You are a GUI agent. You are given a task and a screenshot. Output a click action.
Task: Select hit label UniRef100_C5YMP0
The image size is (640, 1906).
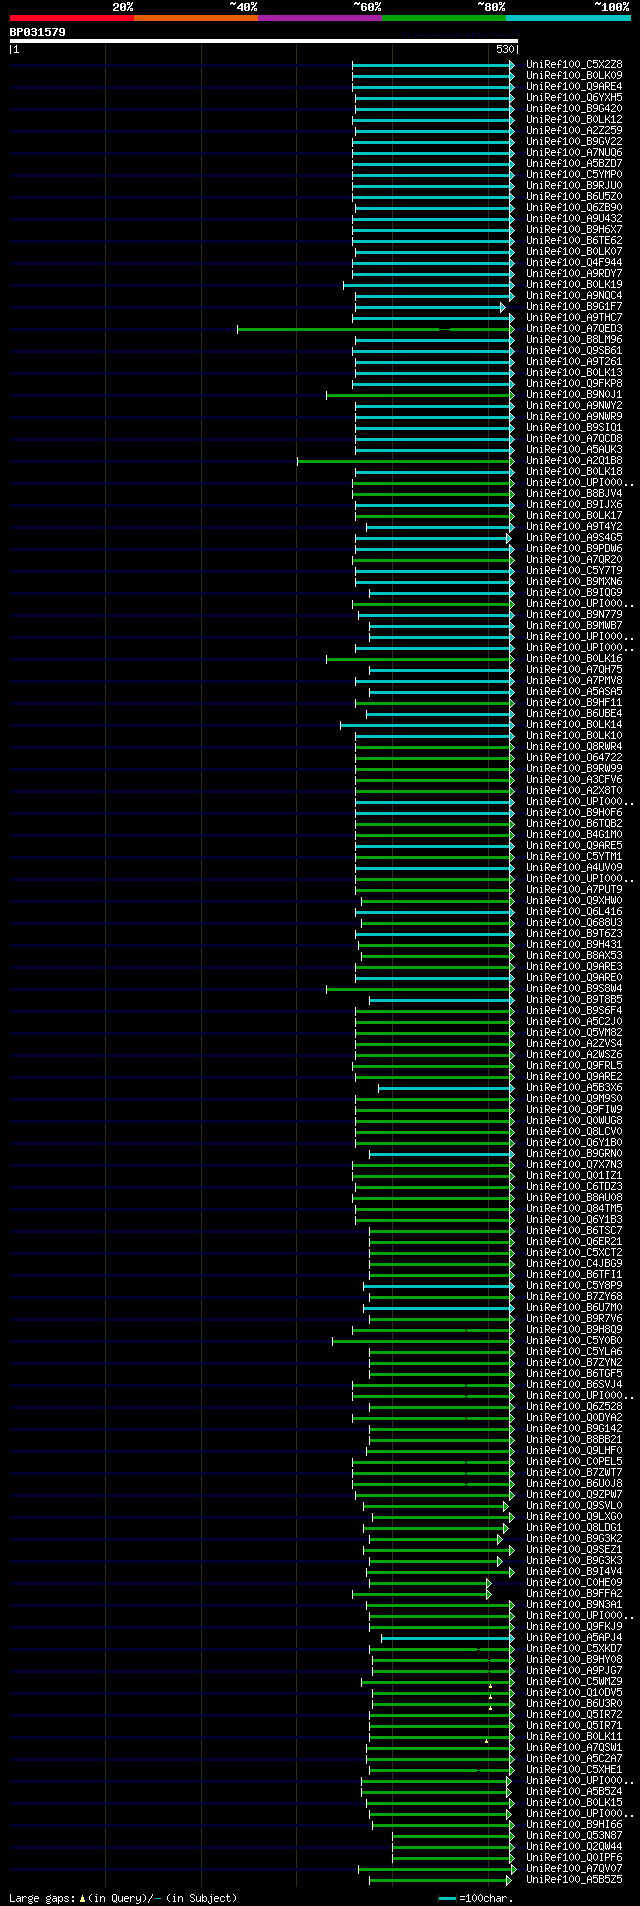point(574,174)
